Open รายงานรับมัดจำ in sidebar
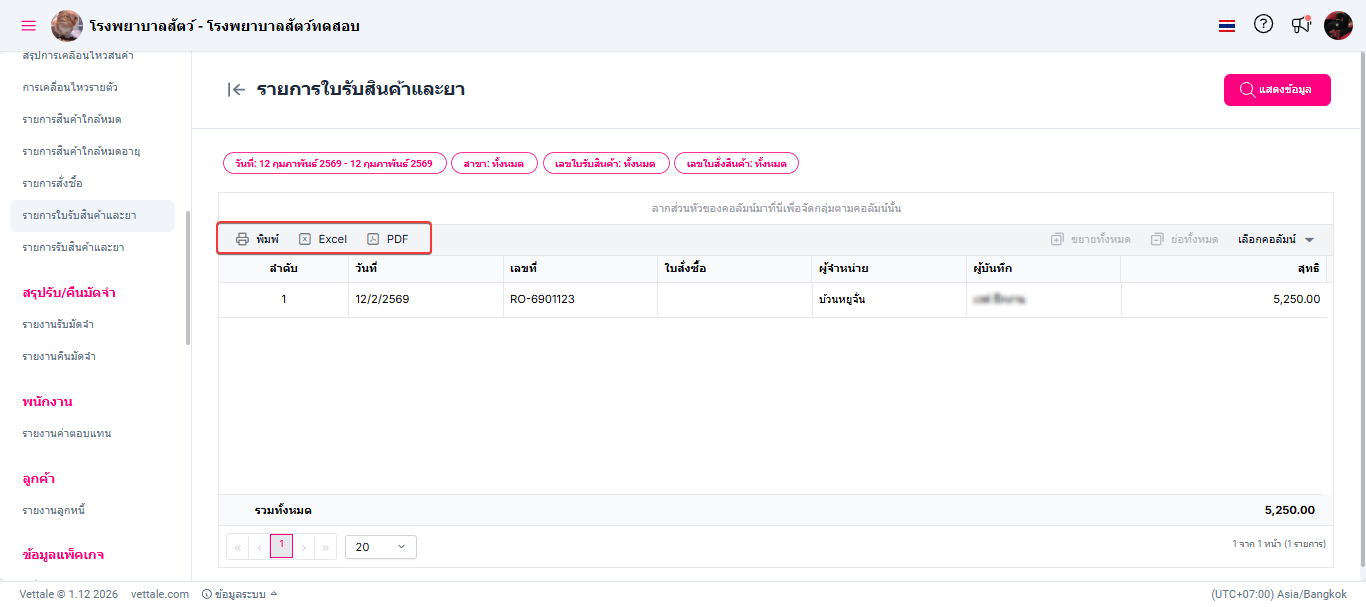 [x=58, y=325]
